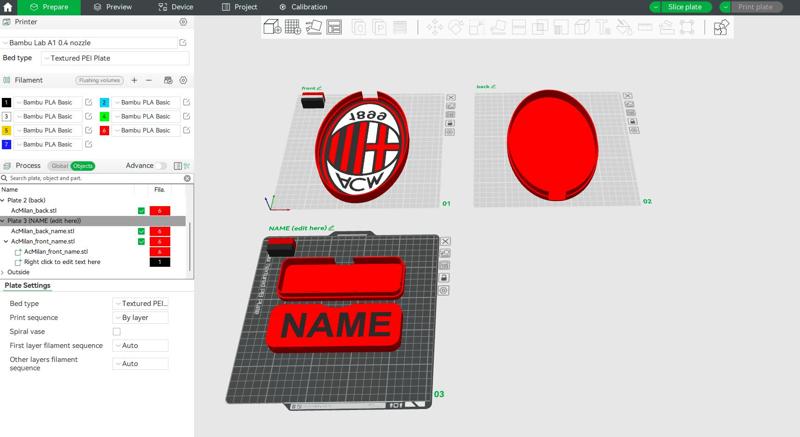800x437 pixels.
Task: Toggle printable checkbox for AcMilan_back_name.stl
Action: pos(141,231)
